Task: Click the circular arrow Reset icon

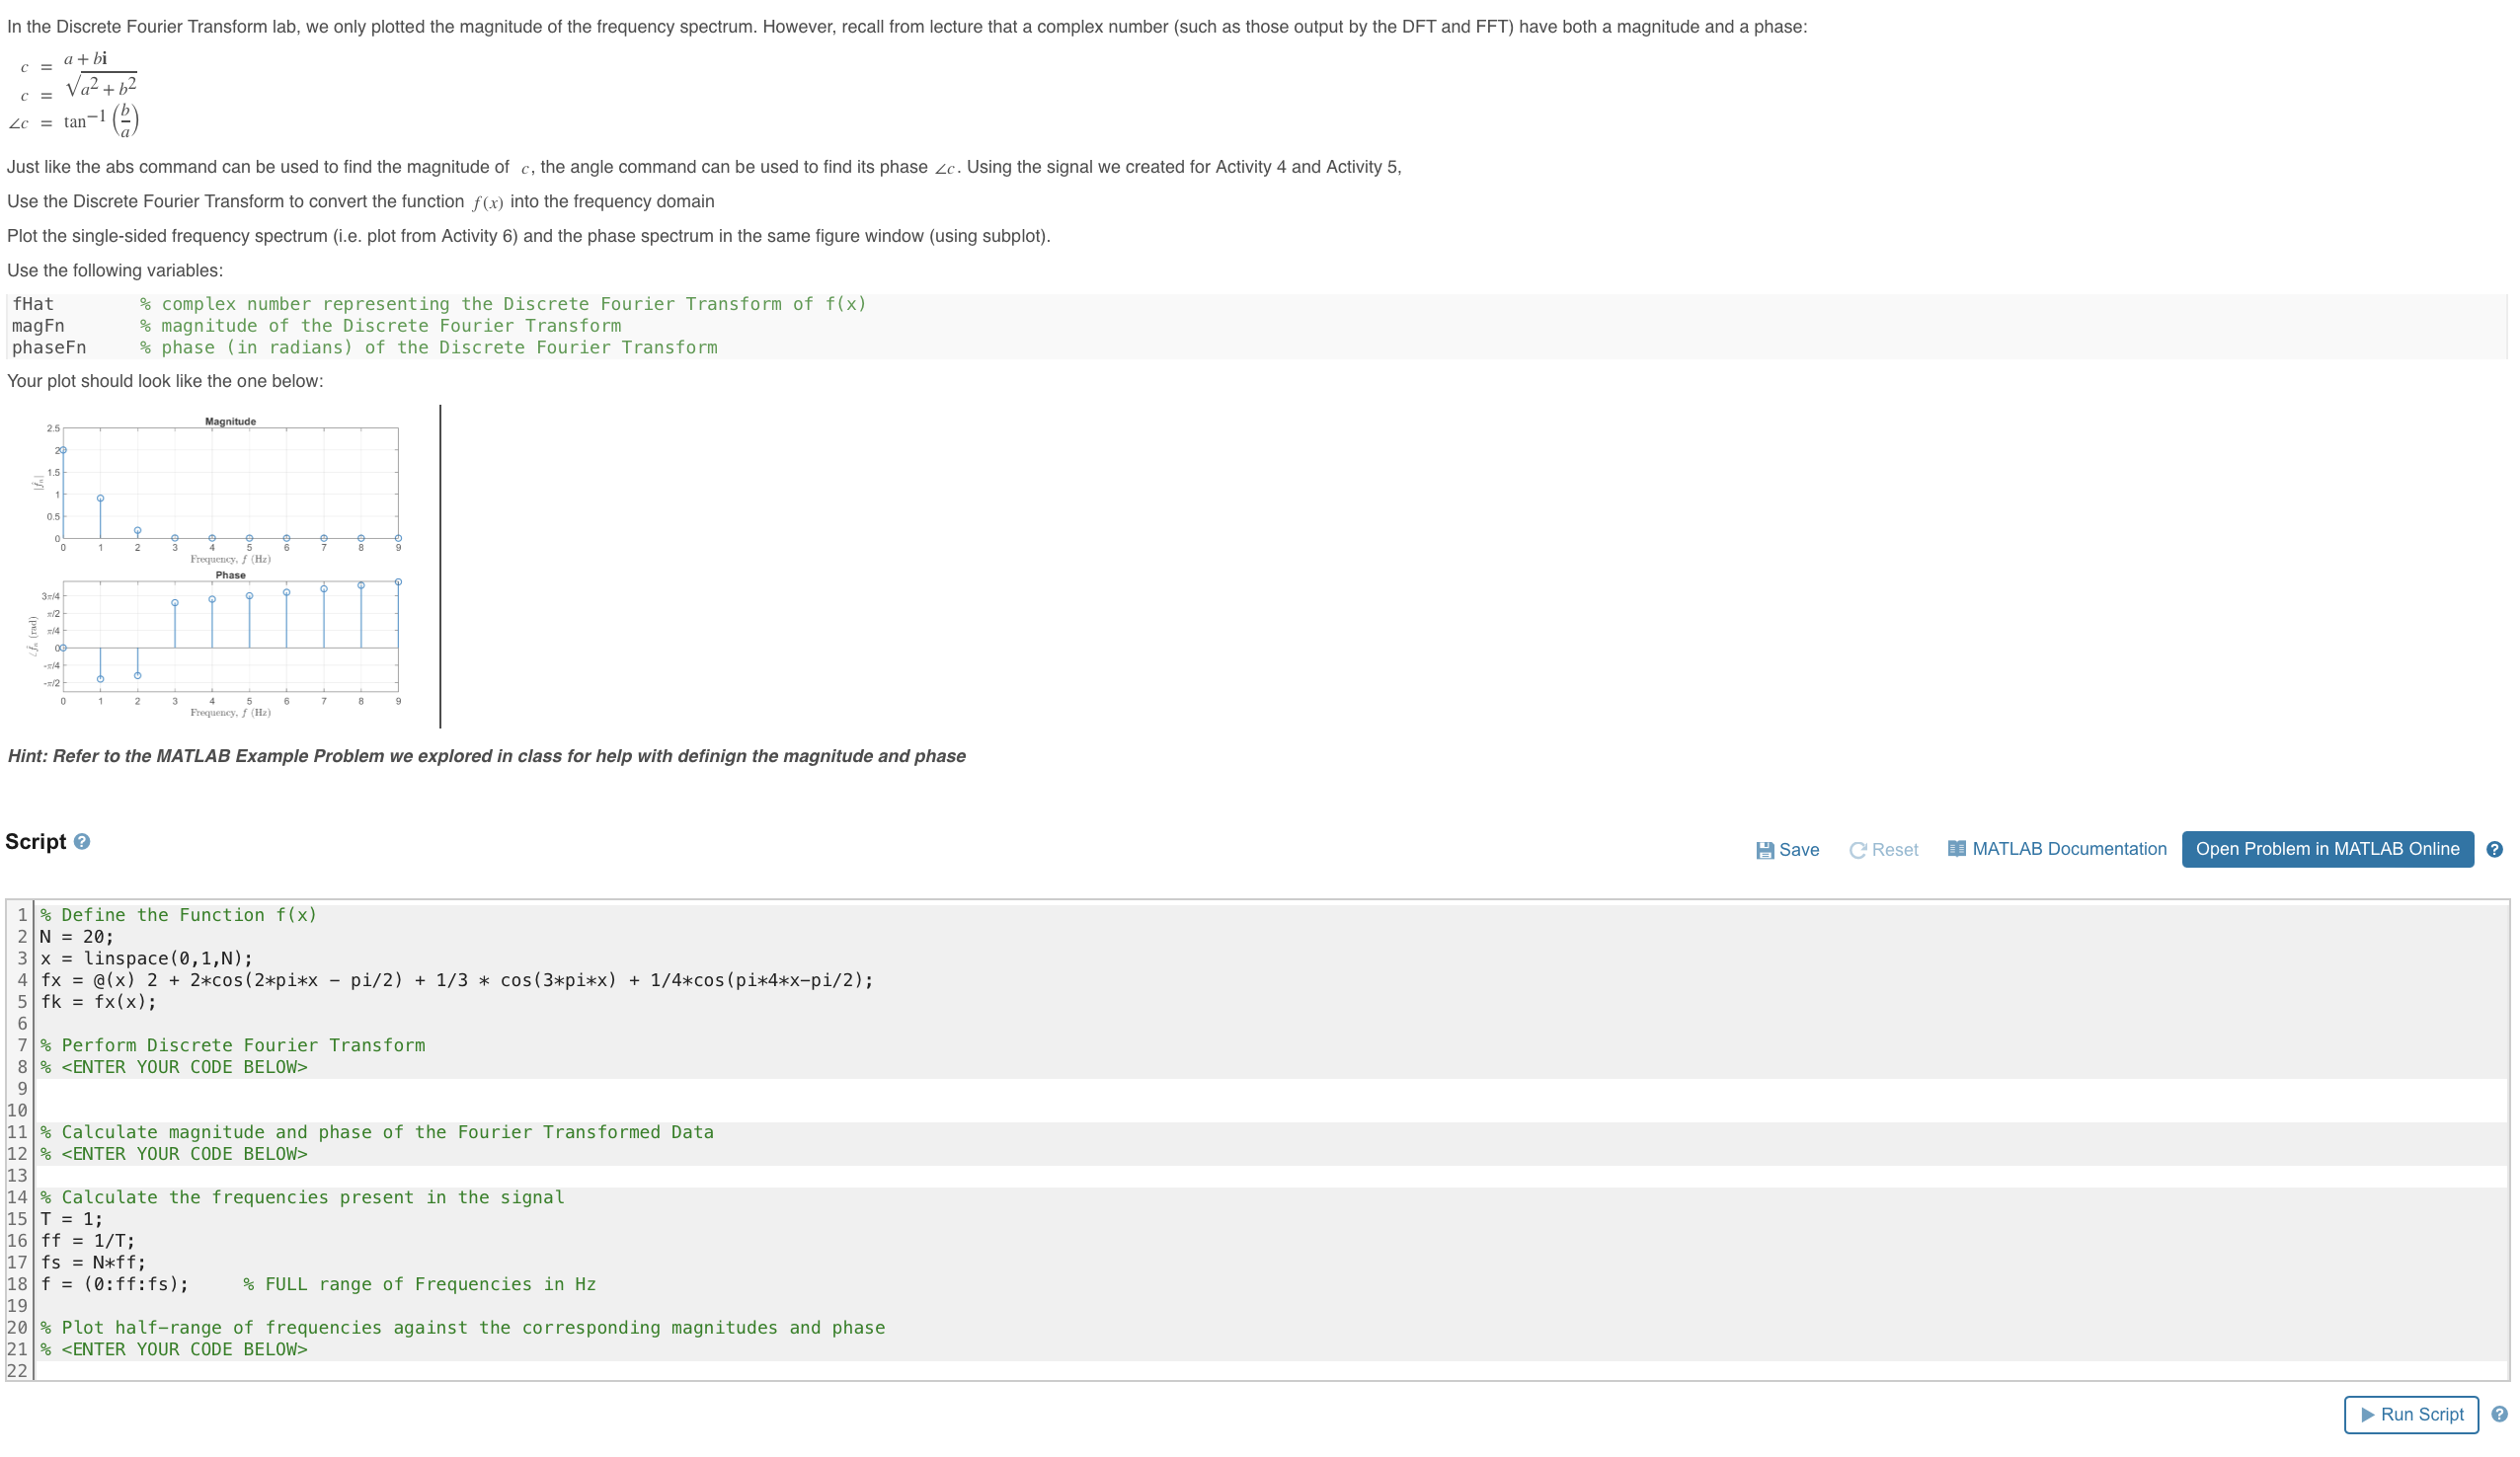Action: click(x=1857, y=850)
